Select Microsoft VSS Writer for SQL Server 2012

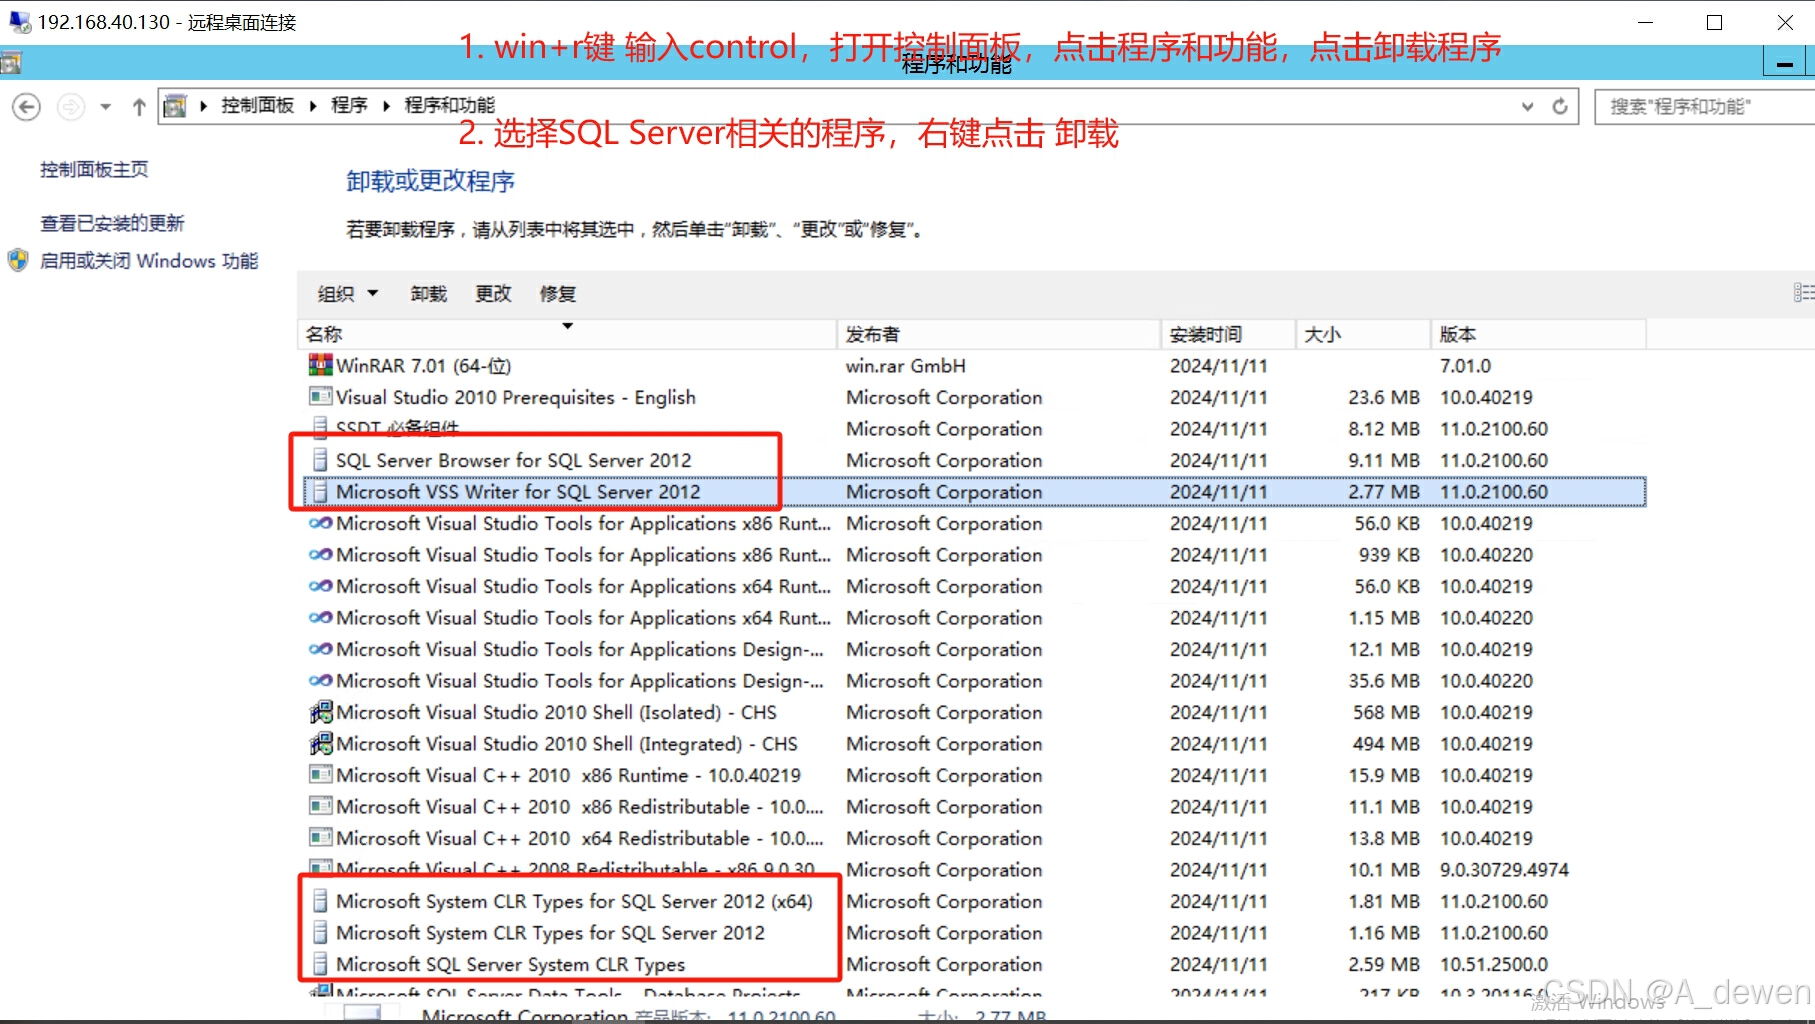[518, 492]
